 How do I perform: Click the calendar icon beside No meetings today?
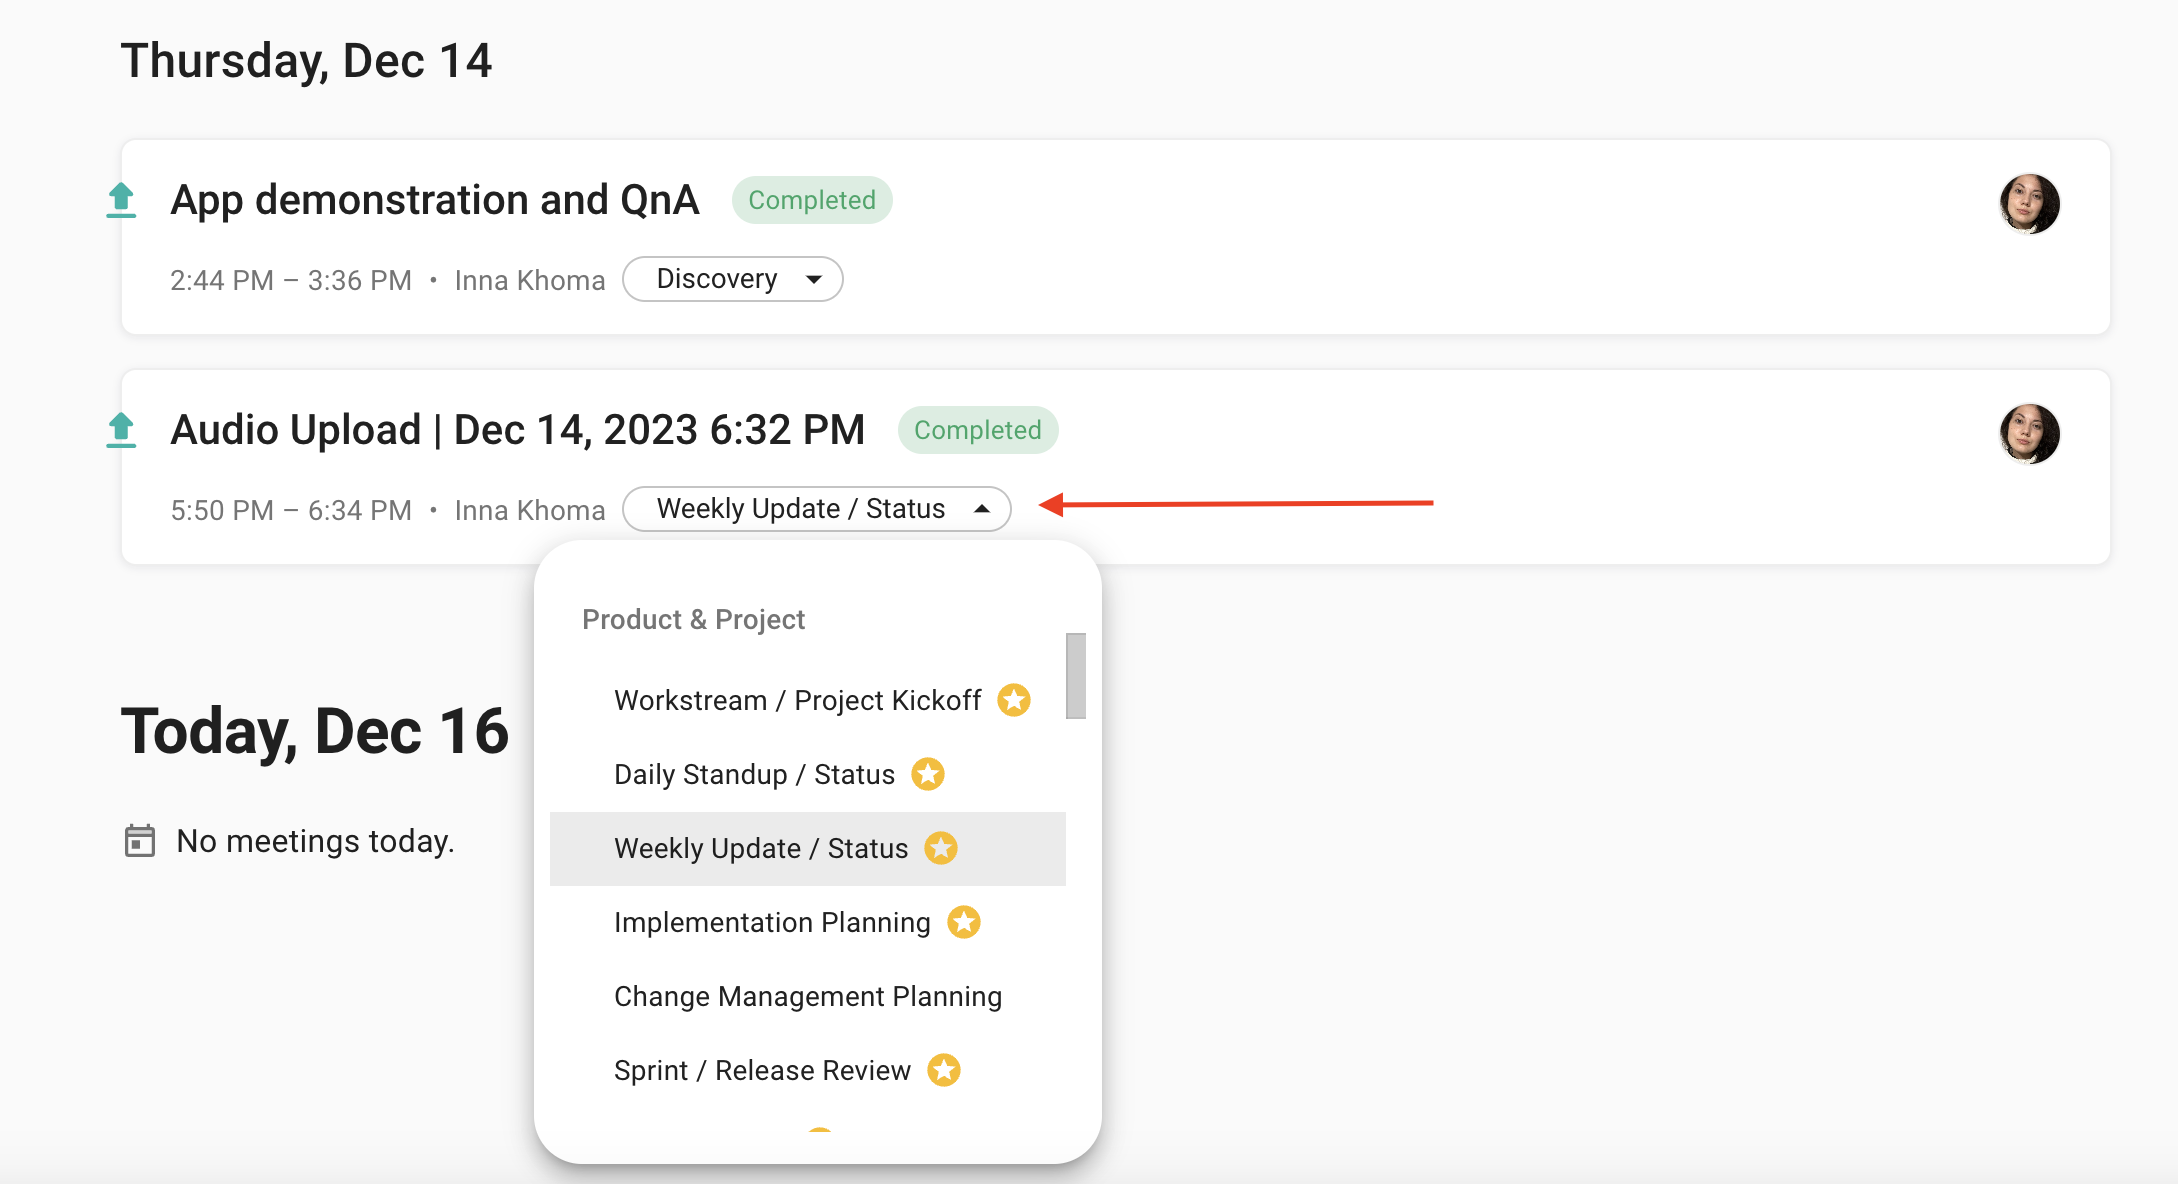point(138,840)
